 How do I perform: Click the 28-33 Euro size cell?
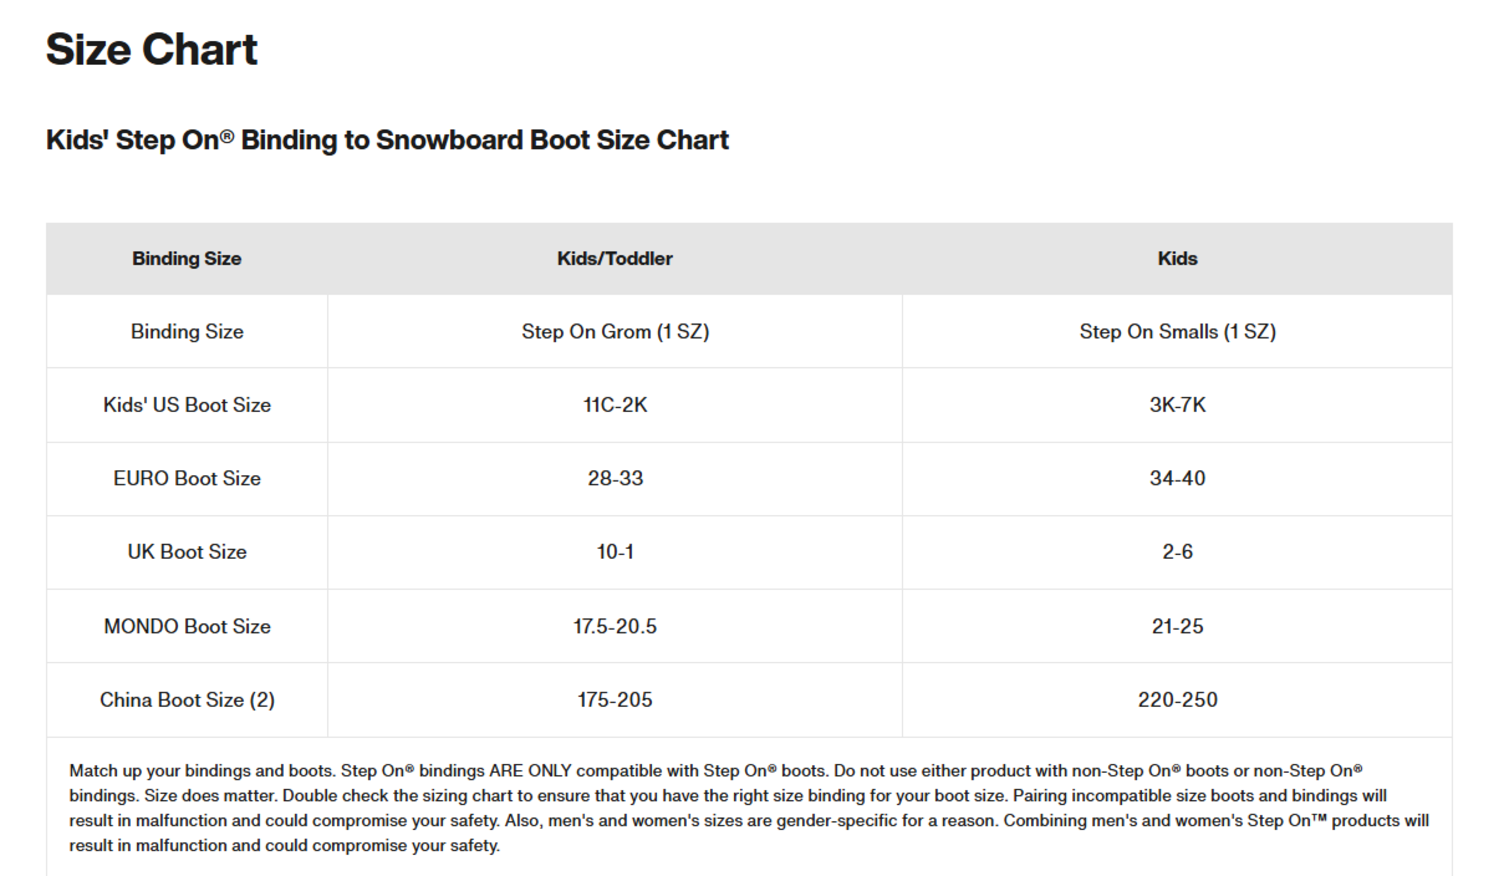point(615,479)
